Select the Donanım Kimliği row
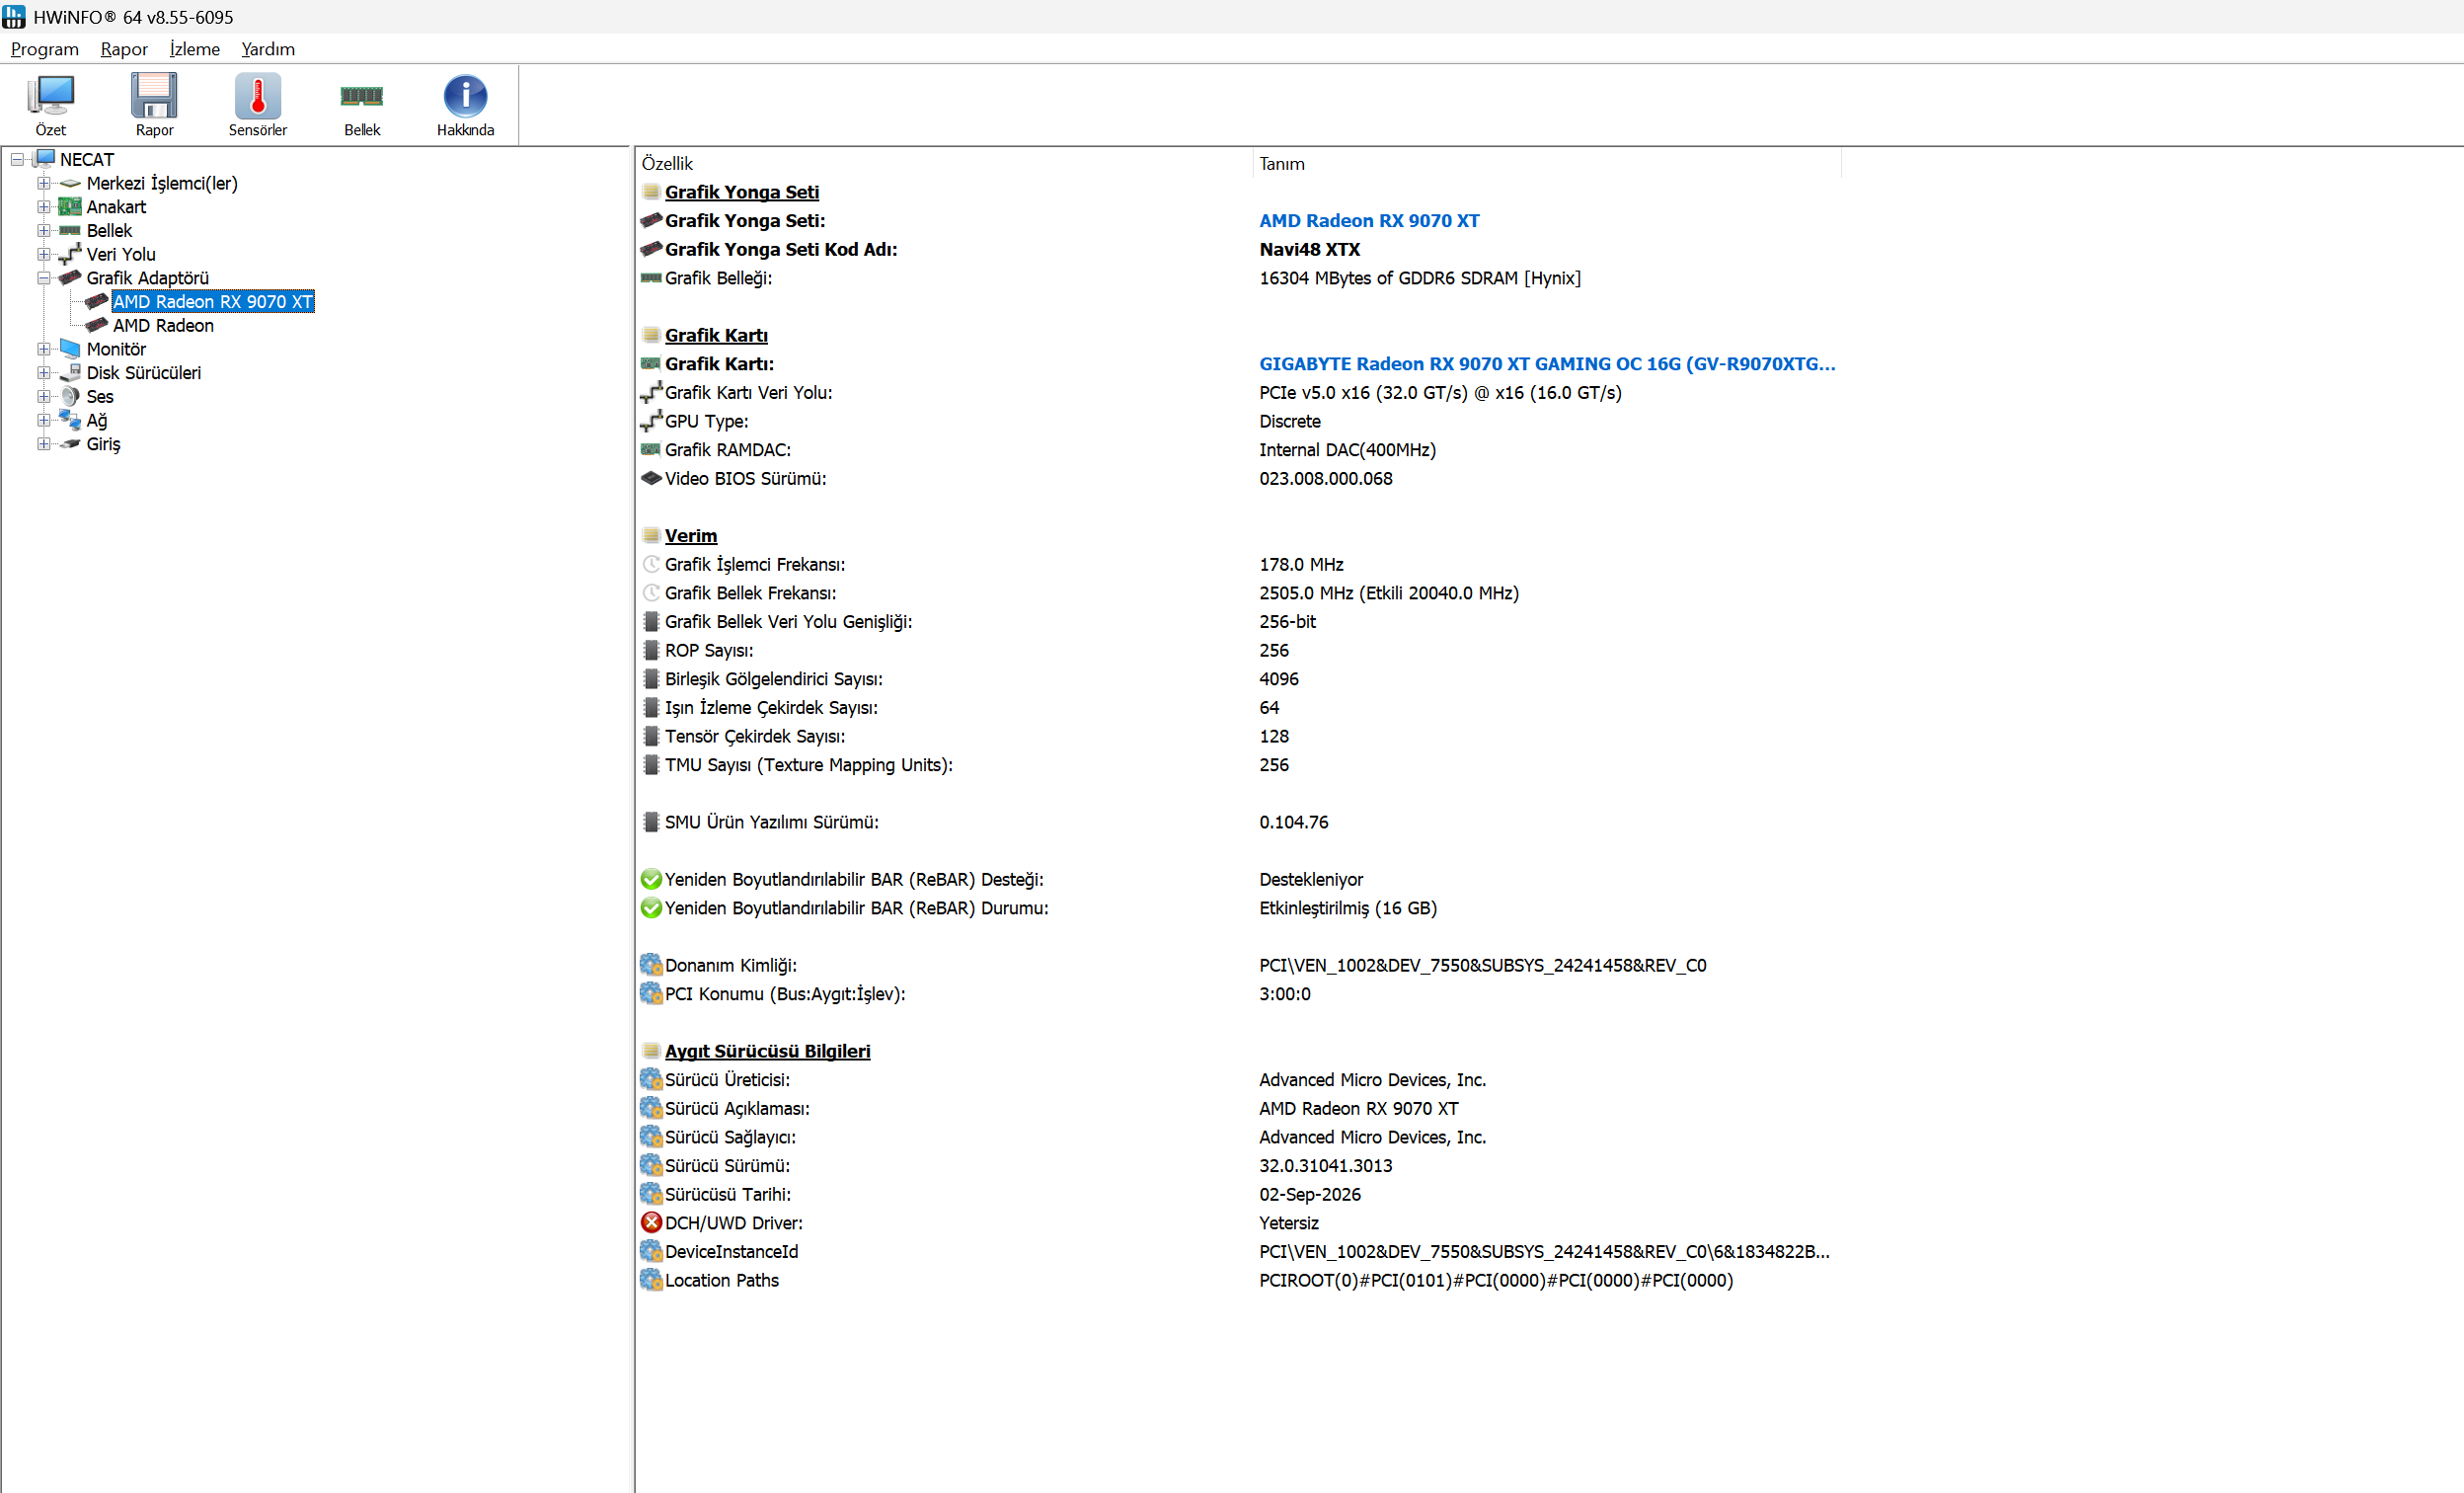 coord(1239,965)
